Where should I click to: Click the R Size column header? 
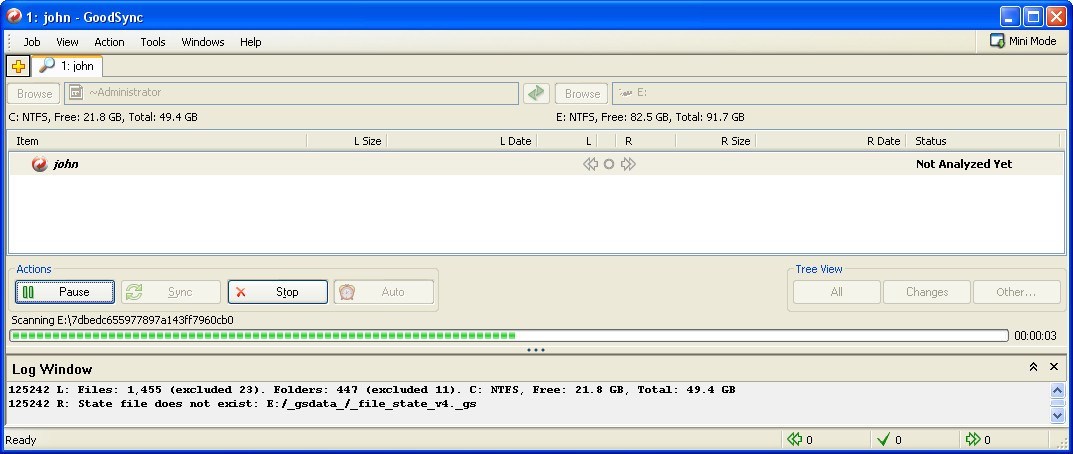click(716, 141)
